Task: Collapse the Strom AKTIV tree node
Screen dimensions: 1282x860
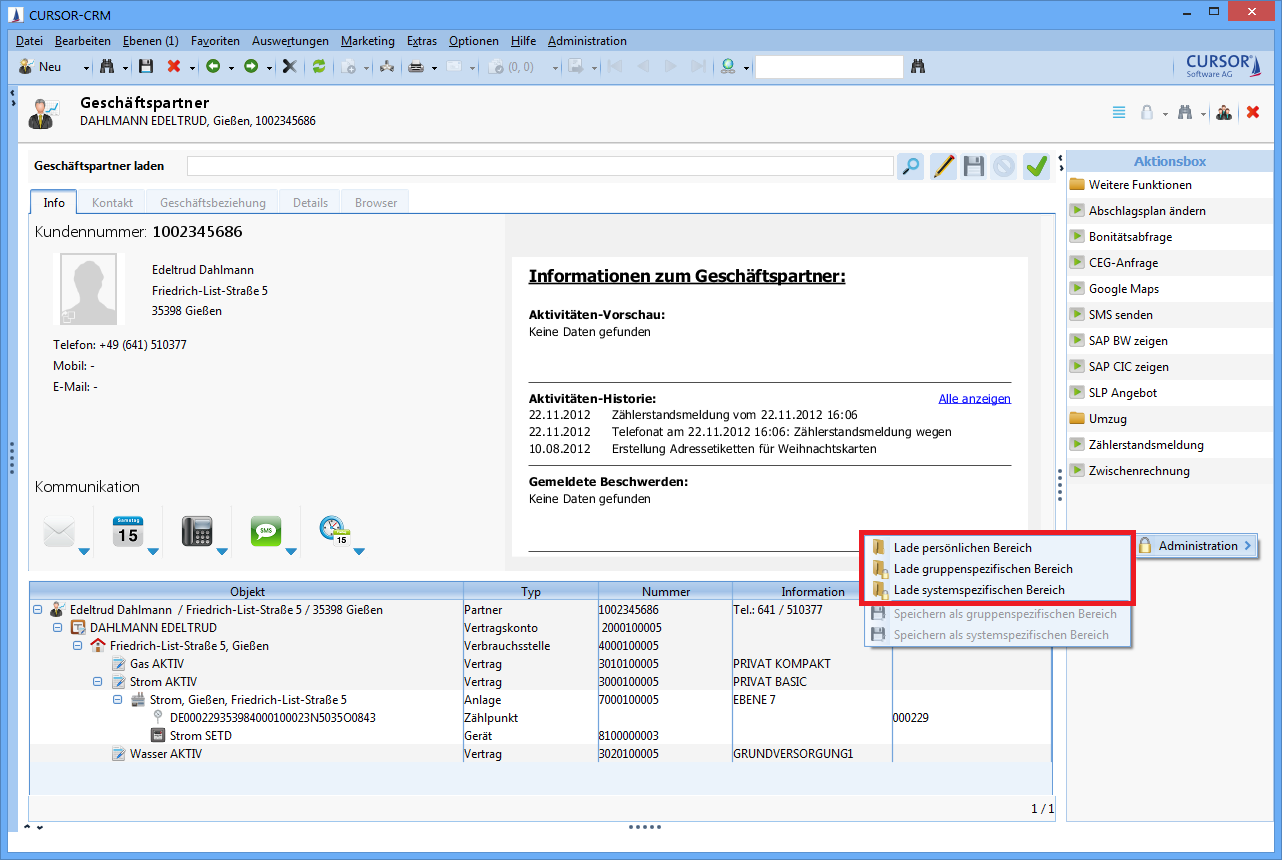Action: (x=98, y=682)
